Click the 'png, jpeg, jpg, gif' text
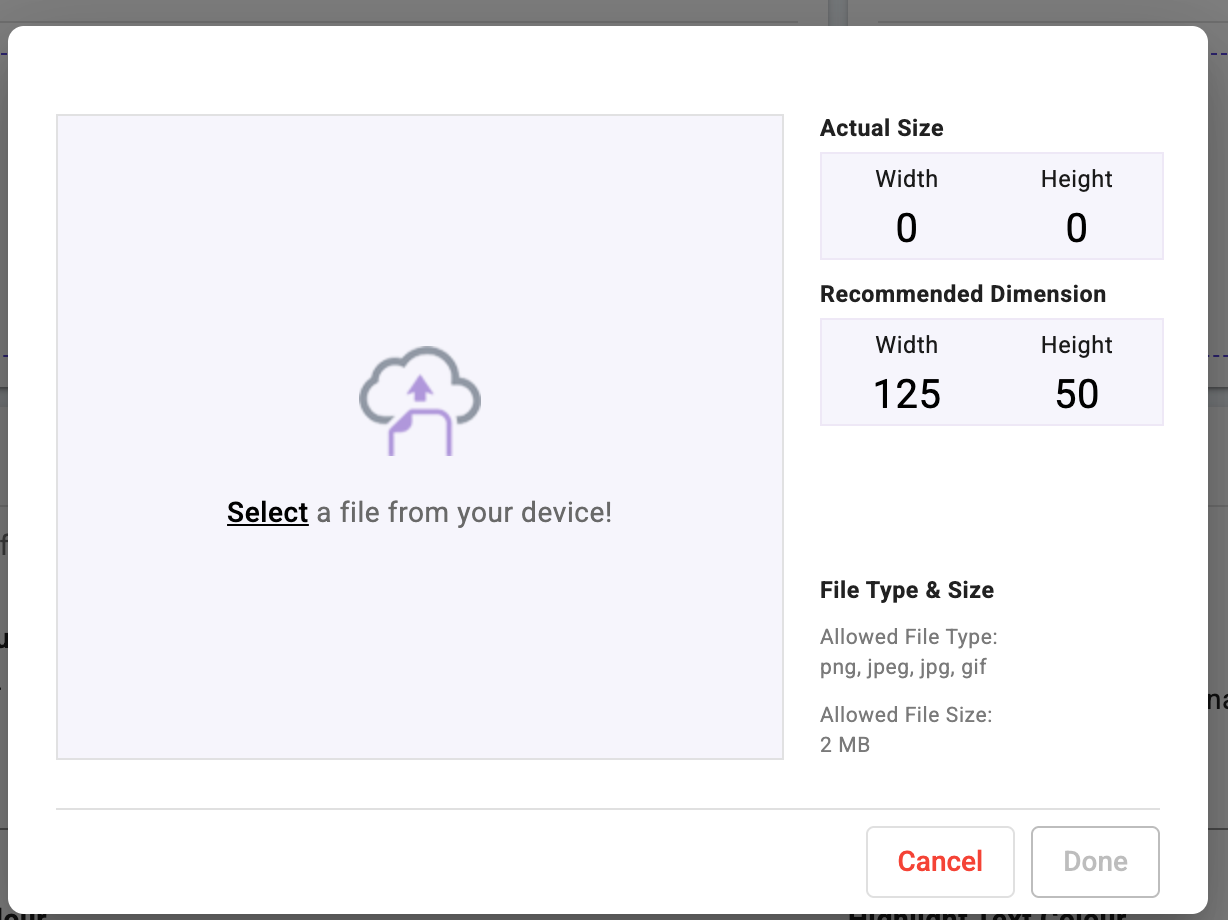1228x920 pixels. click(903, 667)
